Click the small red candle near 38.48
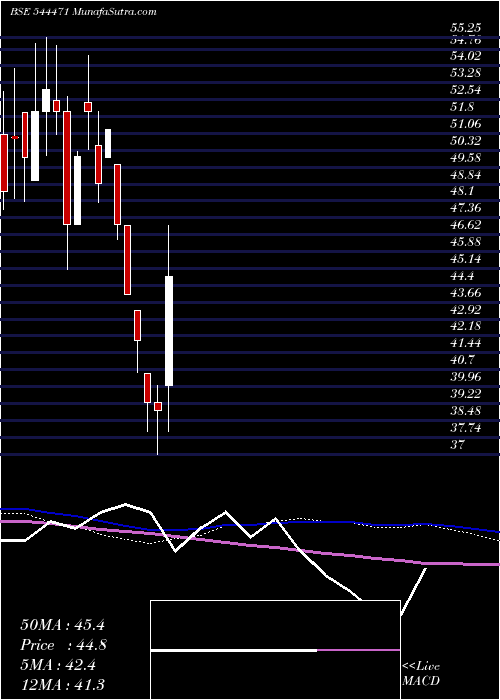Image resolution: width=500 pixels, height=700 pixels. pyautogui.click(x=158, y=407)
